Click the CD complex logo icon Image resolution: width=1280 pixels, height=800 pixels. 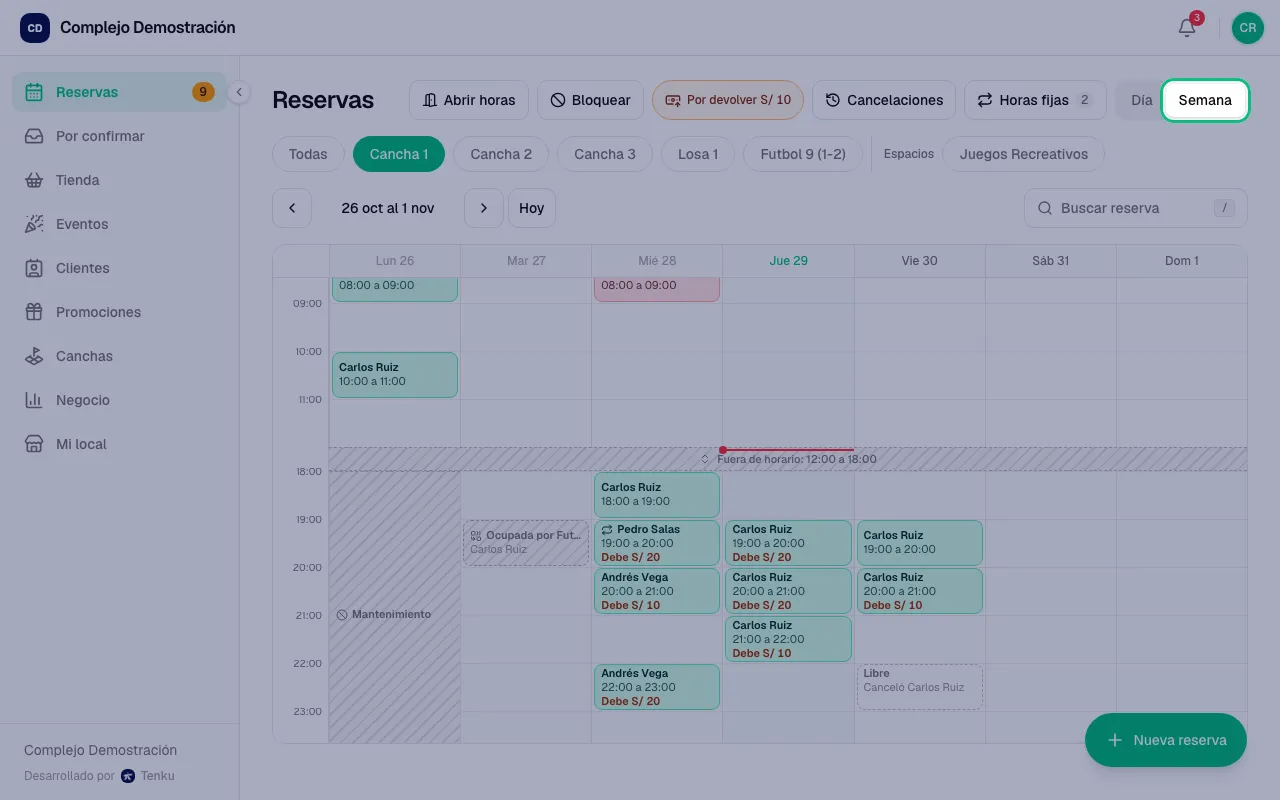35,28
